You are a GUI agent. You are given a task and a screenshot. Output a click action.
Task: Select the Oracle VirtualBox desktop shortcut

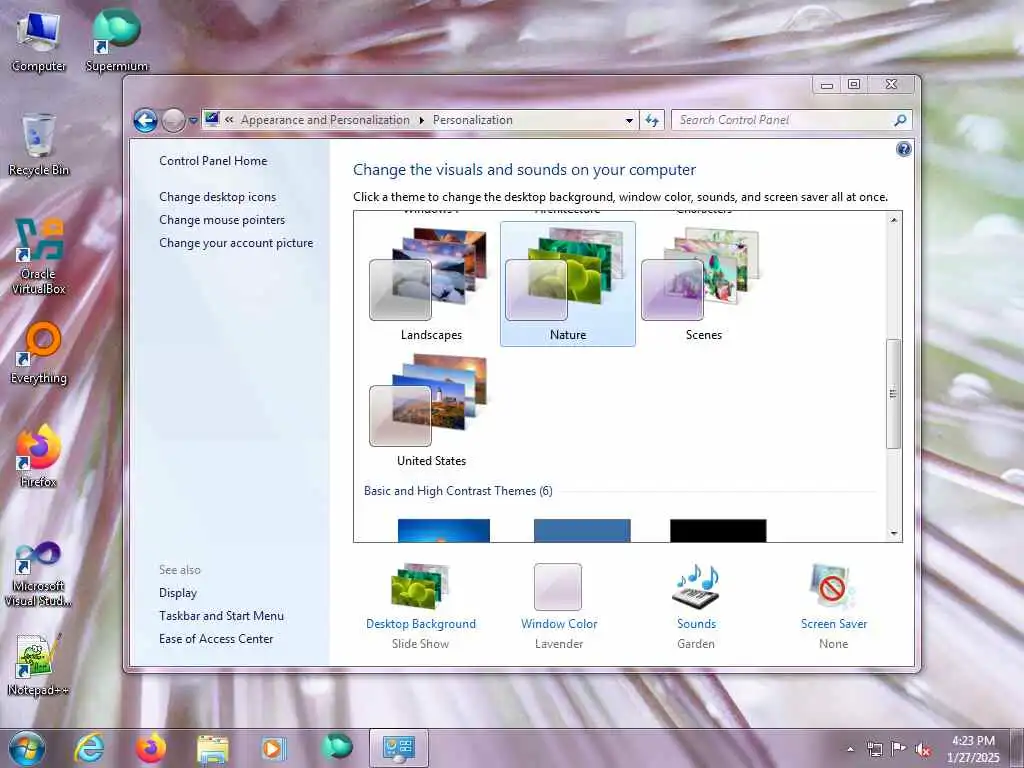(39, 256)
